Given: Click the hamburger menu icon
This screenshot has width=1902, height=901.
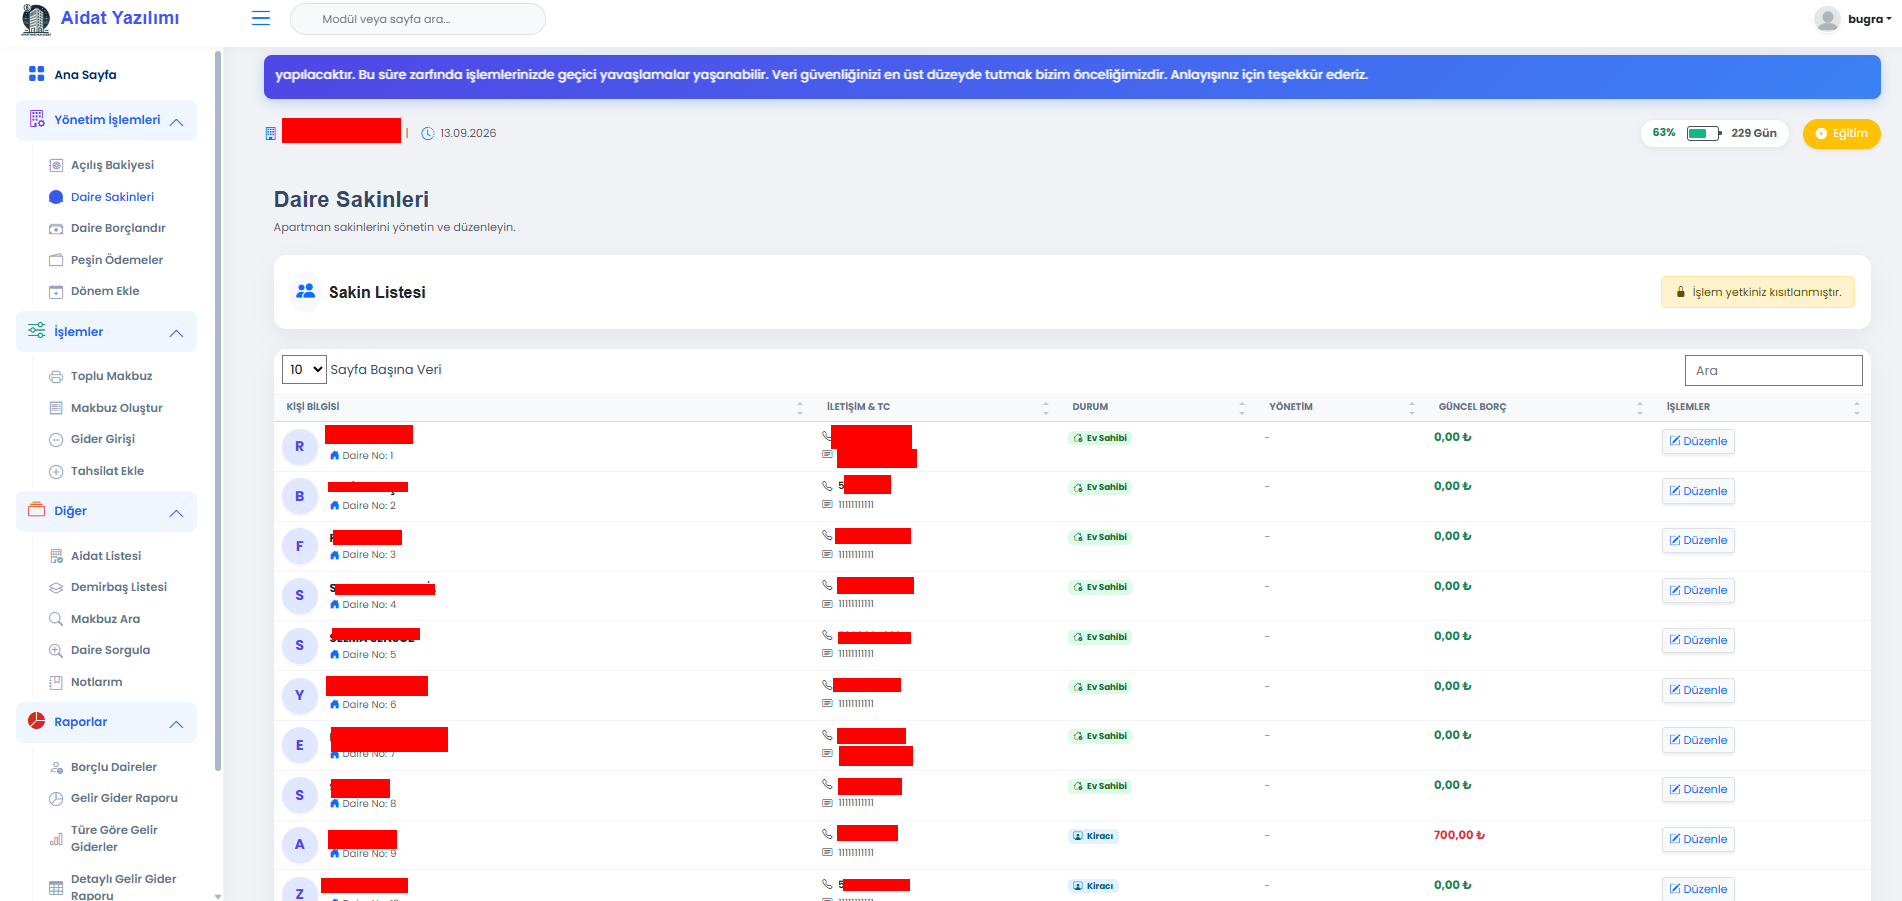Looking at the screenshot, I should click(261, 18).
